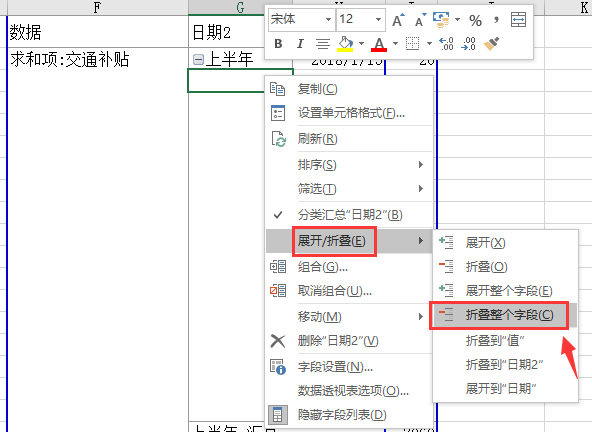592x432 pixels.
Task: Toggle Bold in the mini toolbar
Action: 278,44
